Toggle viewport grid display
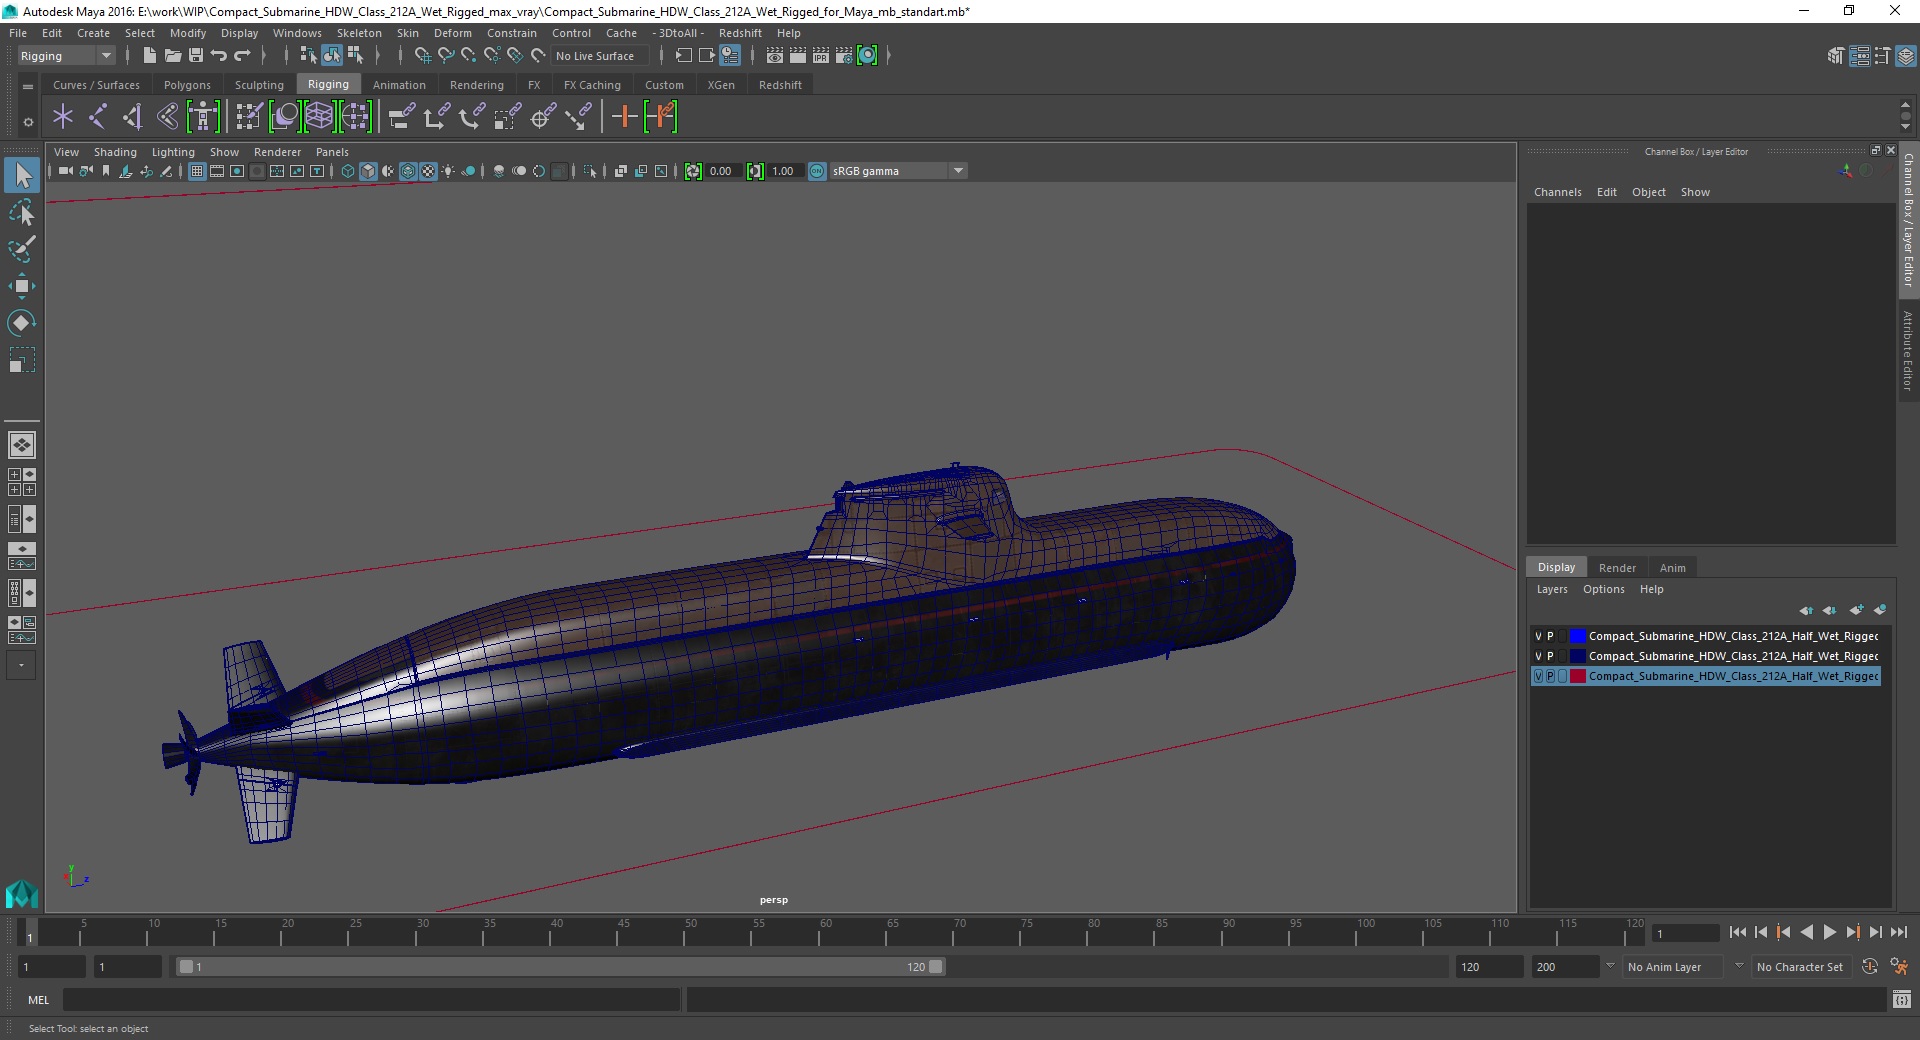The height and width of the screenshot is (1040, 1920). (x=197, y=171)
